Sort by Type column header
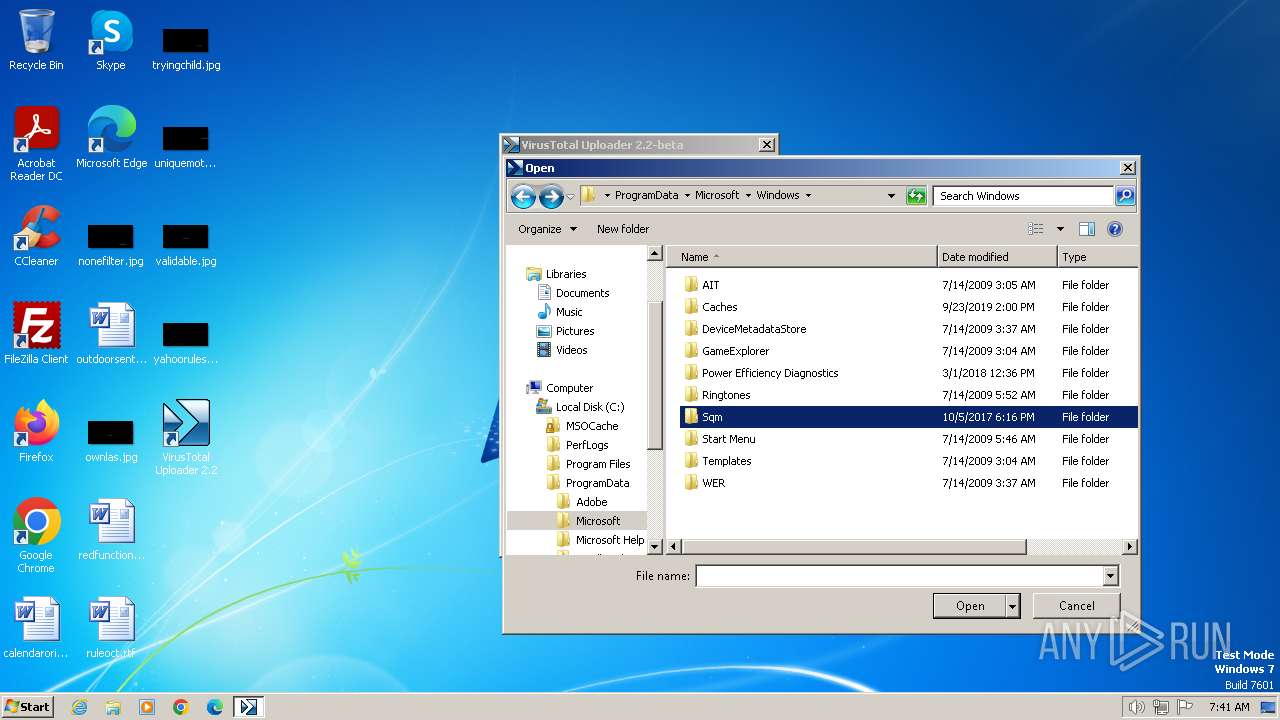The image size is (1280, 720). 1097,257
